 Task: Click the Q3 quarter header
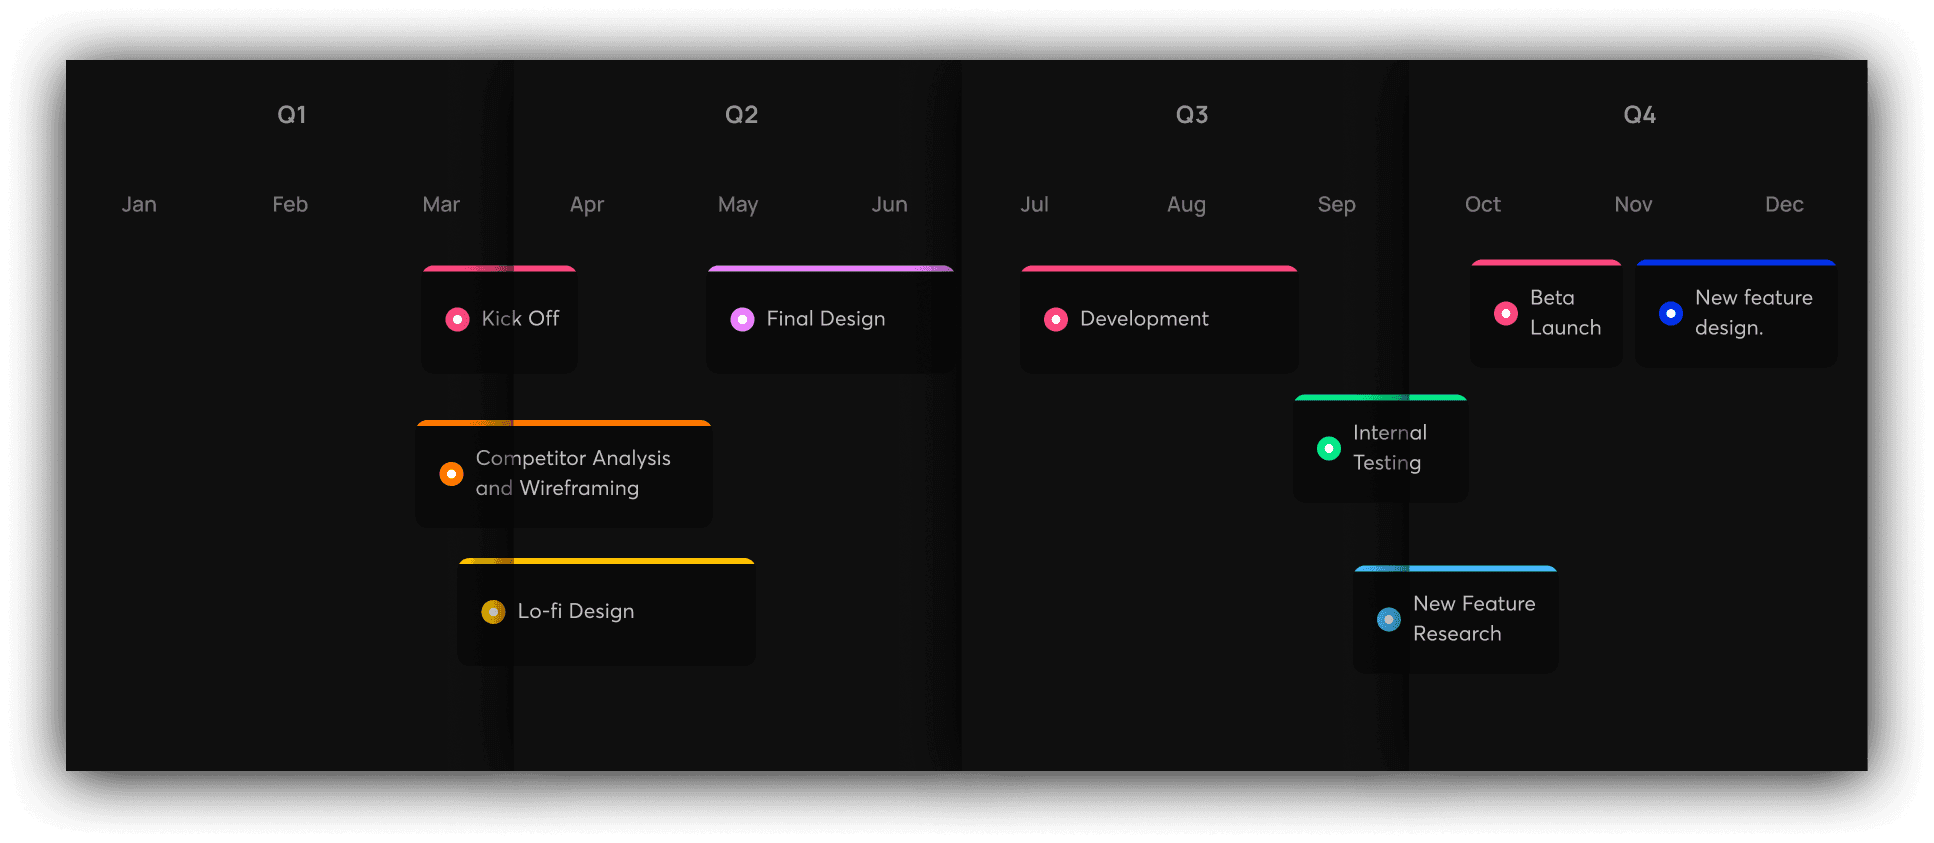[x=1192, y=115]
